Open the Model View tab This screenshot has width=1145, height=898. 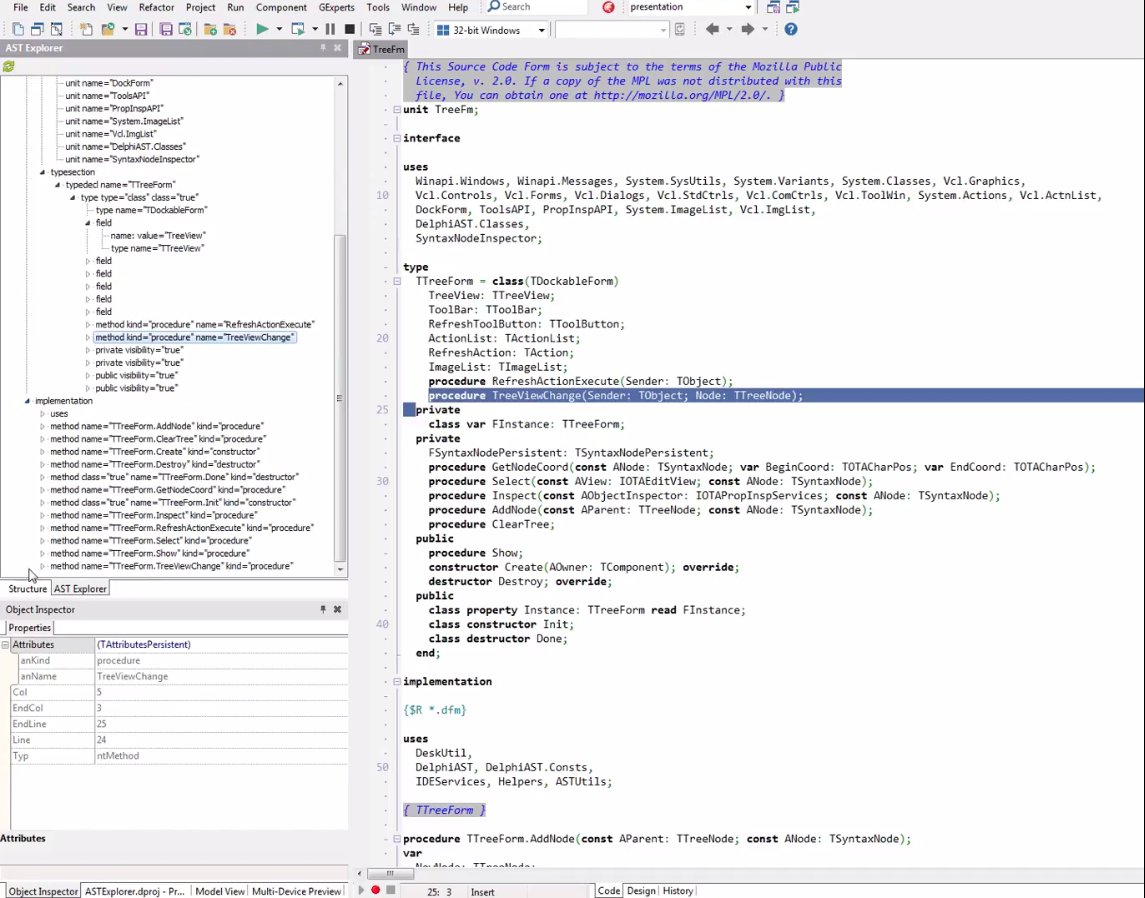point(220,891)
